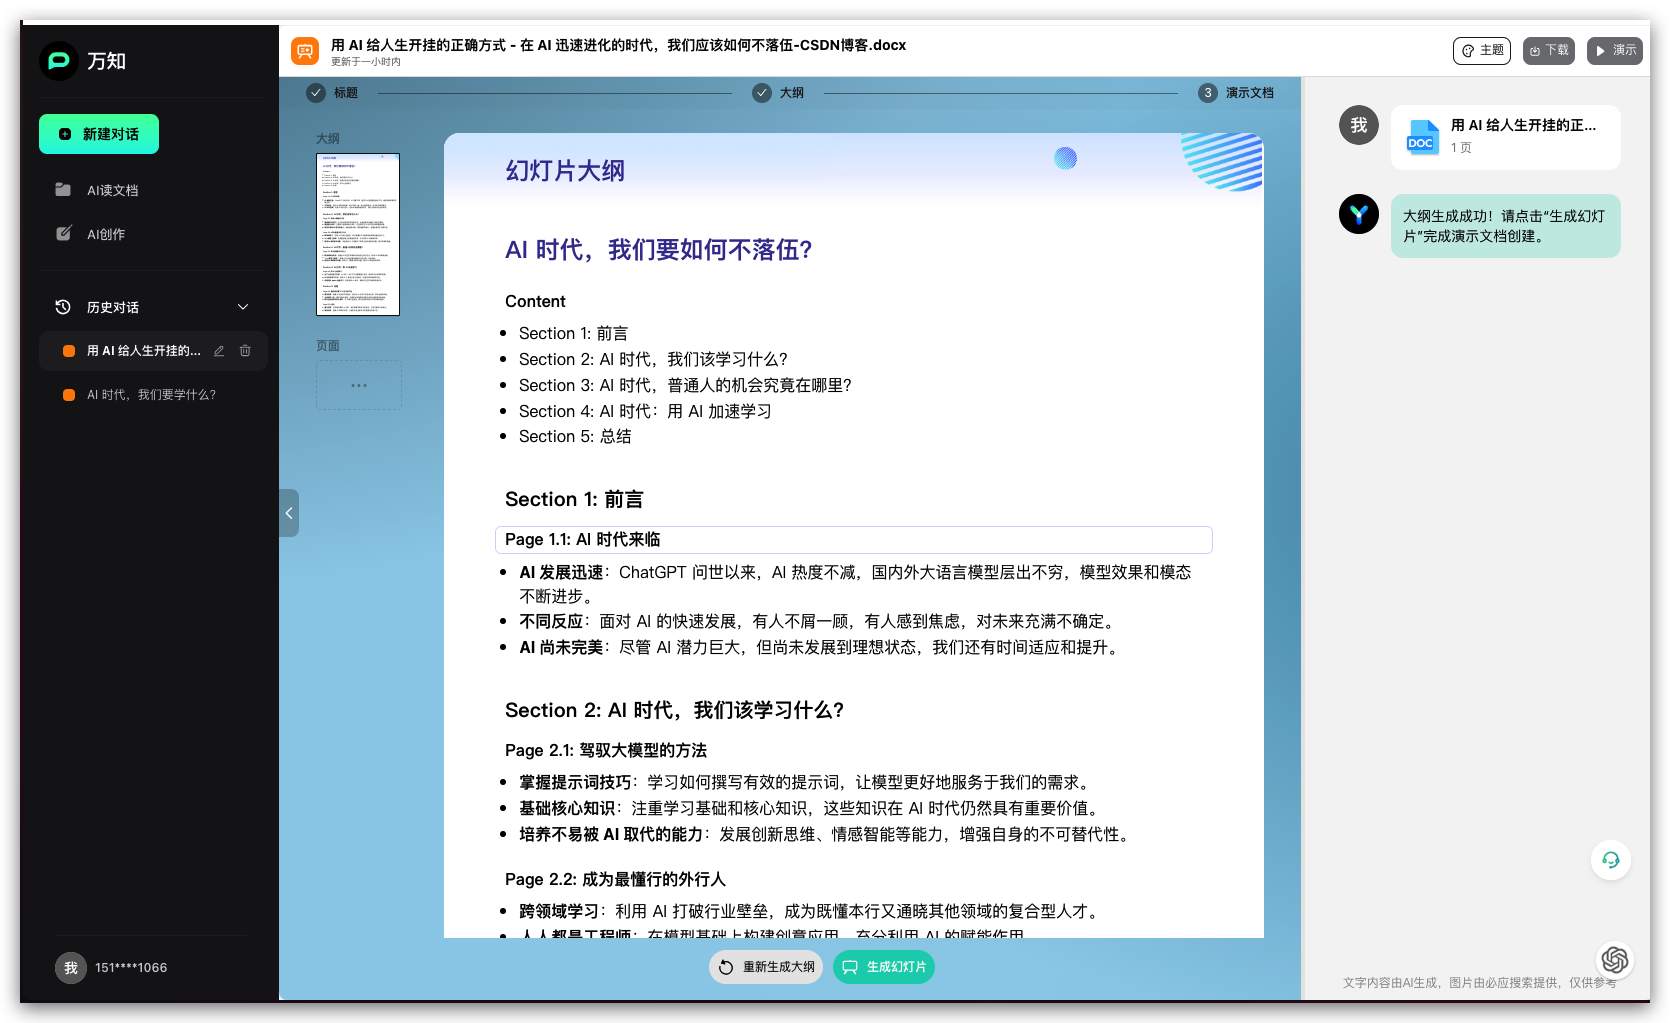Open the uploaded DOC file card

1505,137
